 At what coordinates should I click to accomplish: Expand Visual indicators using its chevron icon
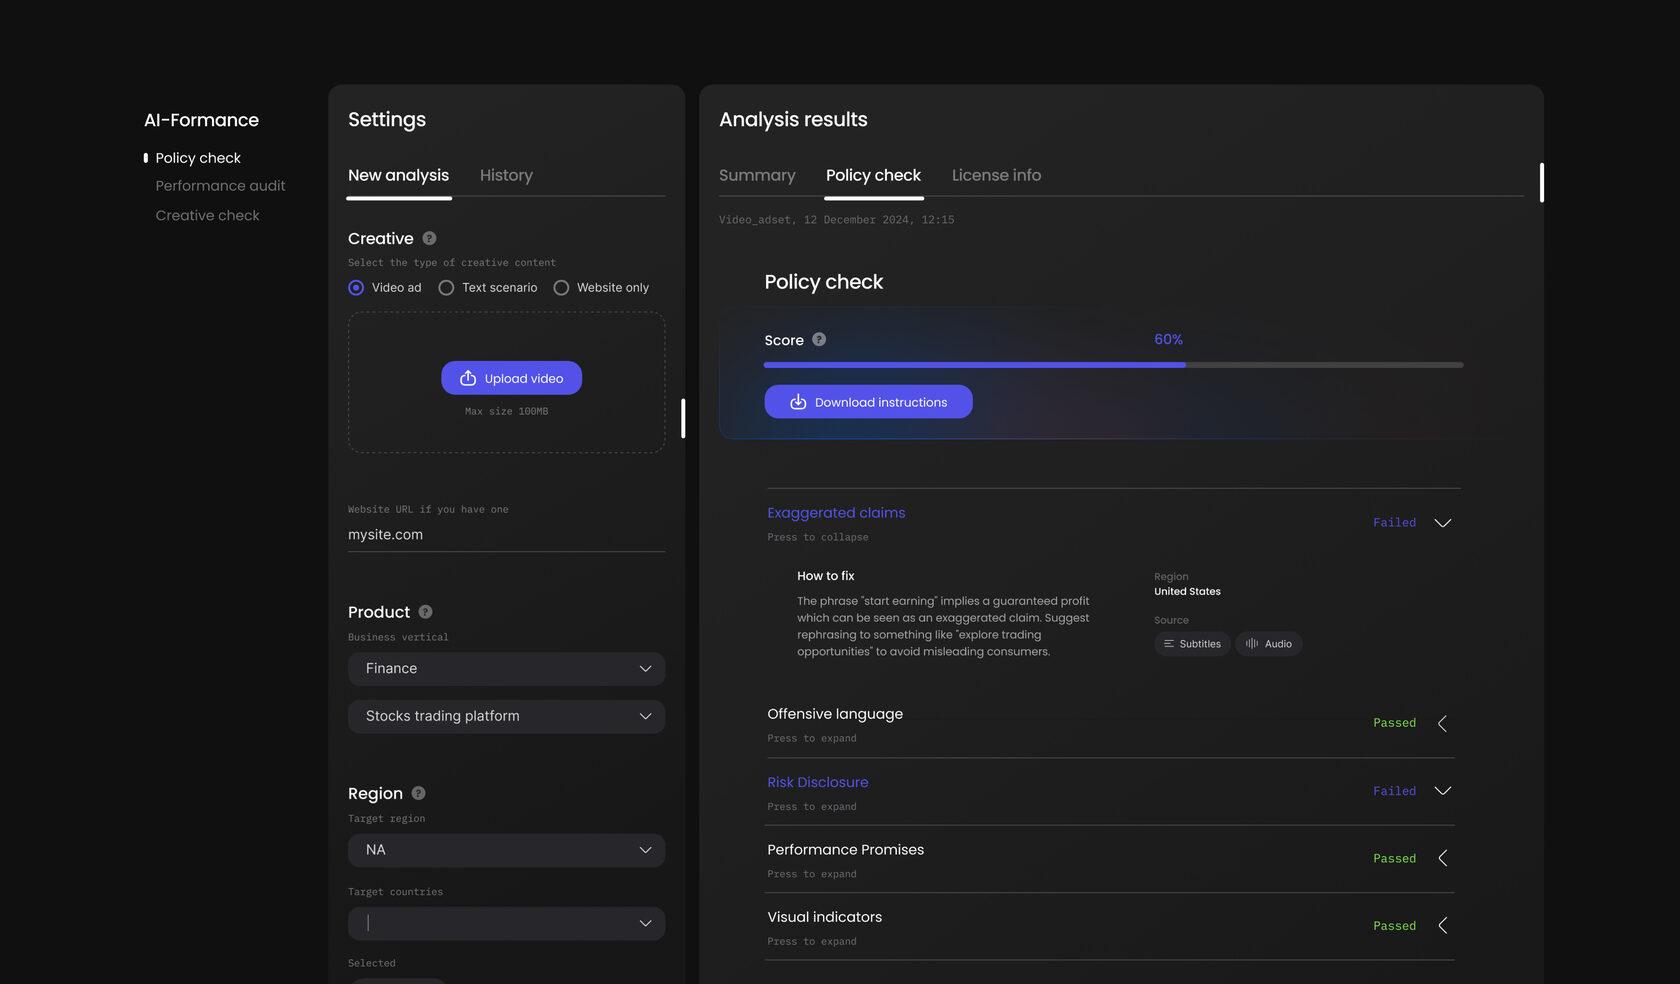click(x=1442, y=926)
